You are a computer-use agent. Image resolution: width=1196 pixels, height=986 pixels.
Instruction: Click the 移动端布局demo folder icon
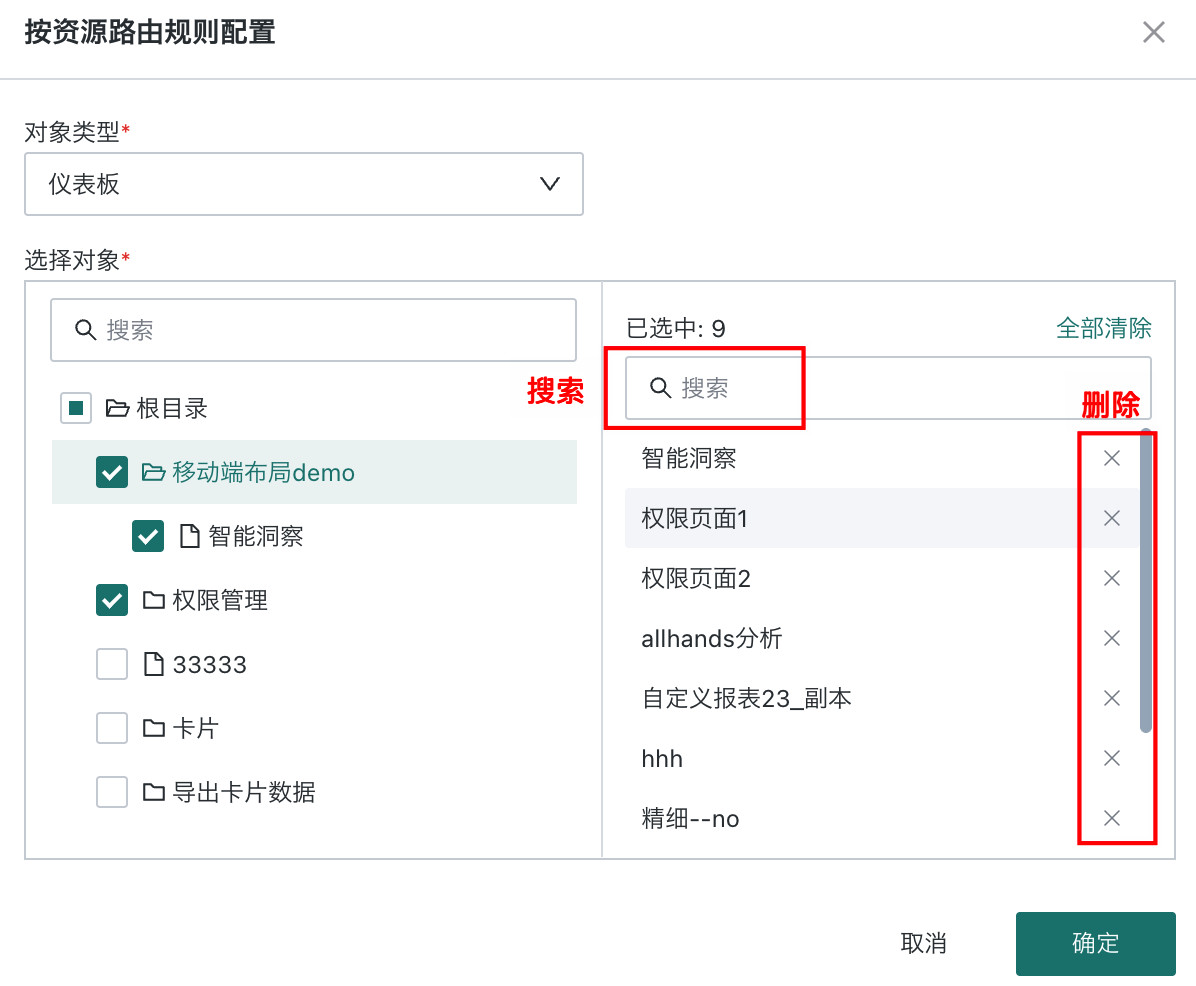coord(153,473)
